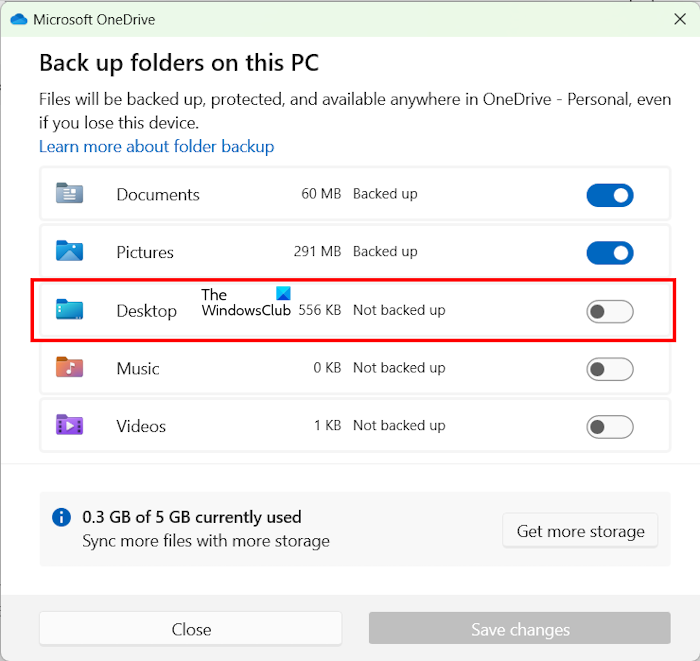Click the Desktop folder name label
The width and height of the screenshot is (700, 661).
pos(146,311)
